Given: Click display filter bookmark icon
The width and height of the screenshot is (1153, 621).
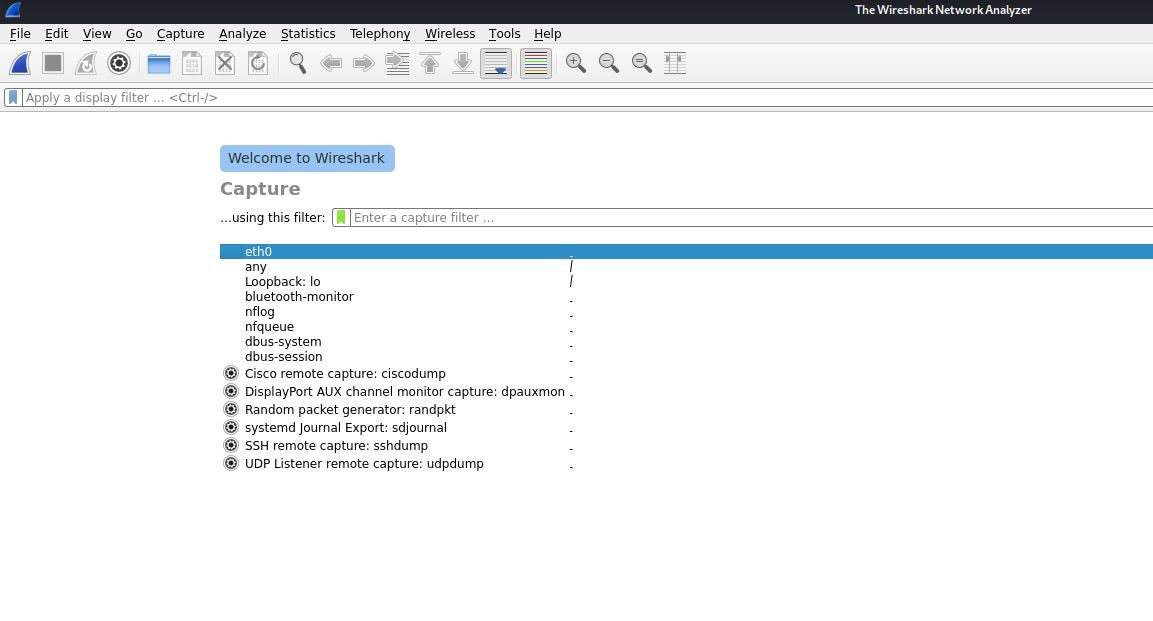Looking at the screenshot, I should tap(13, 98).
